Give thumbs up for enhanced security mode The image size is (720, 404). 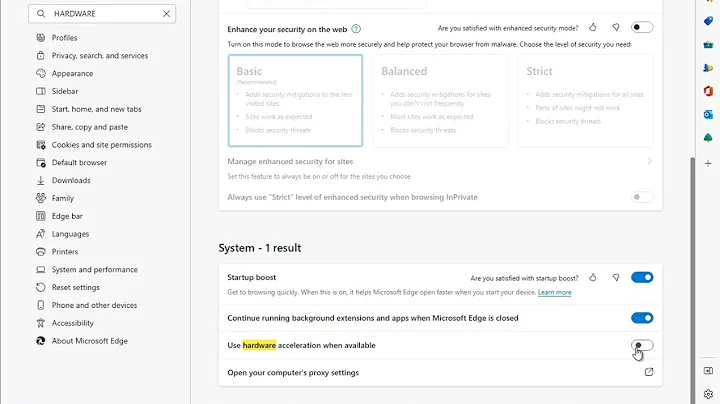point(593,28)
